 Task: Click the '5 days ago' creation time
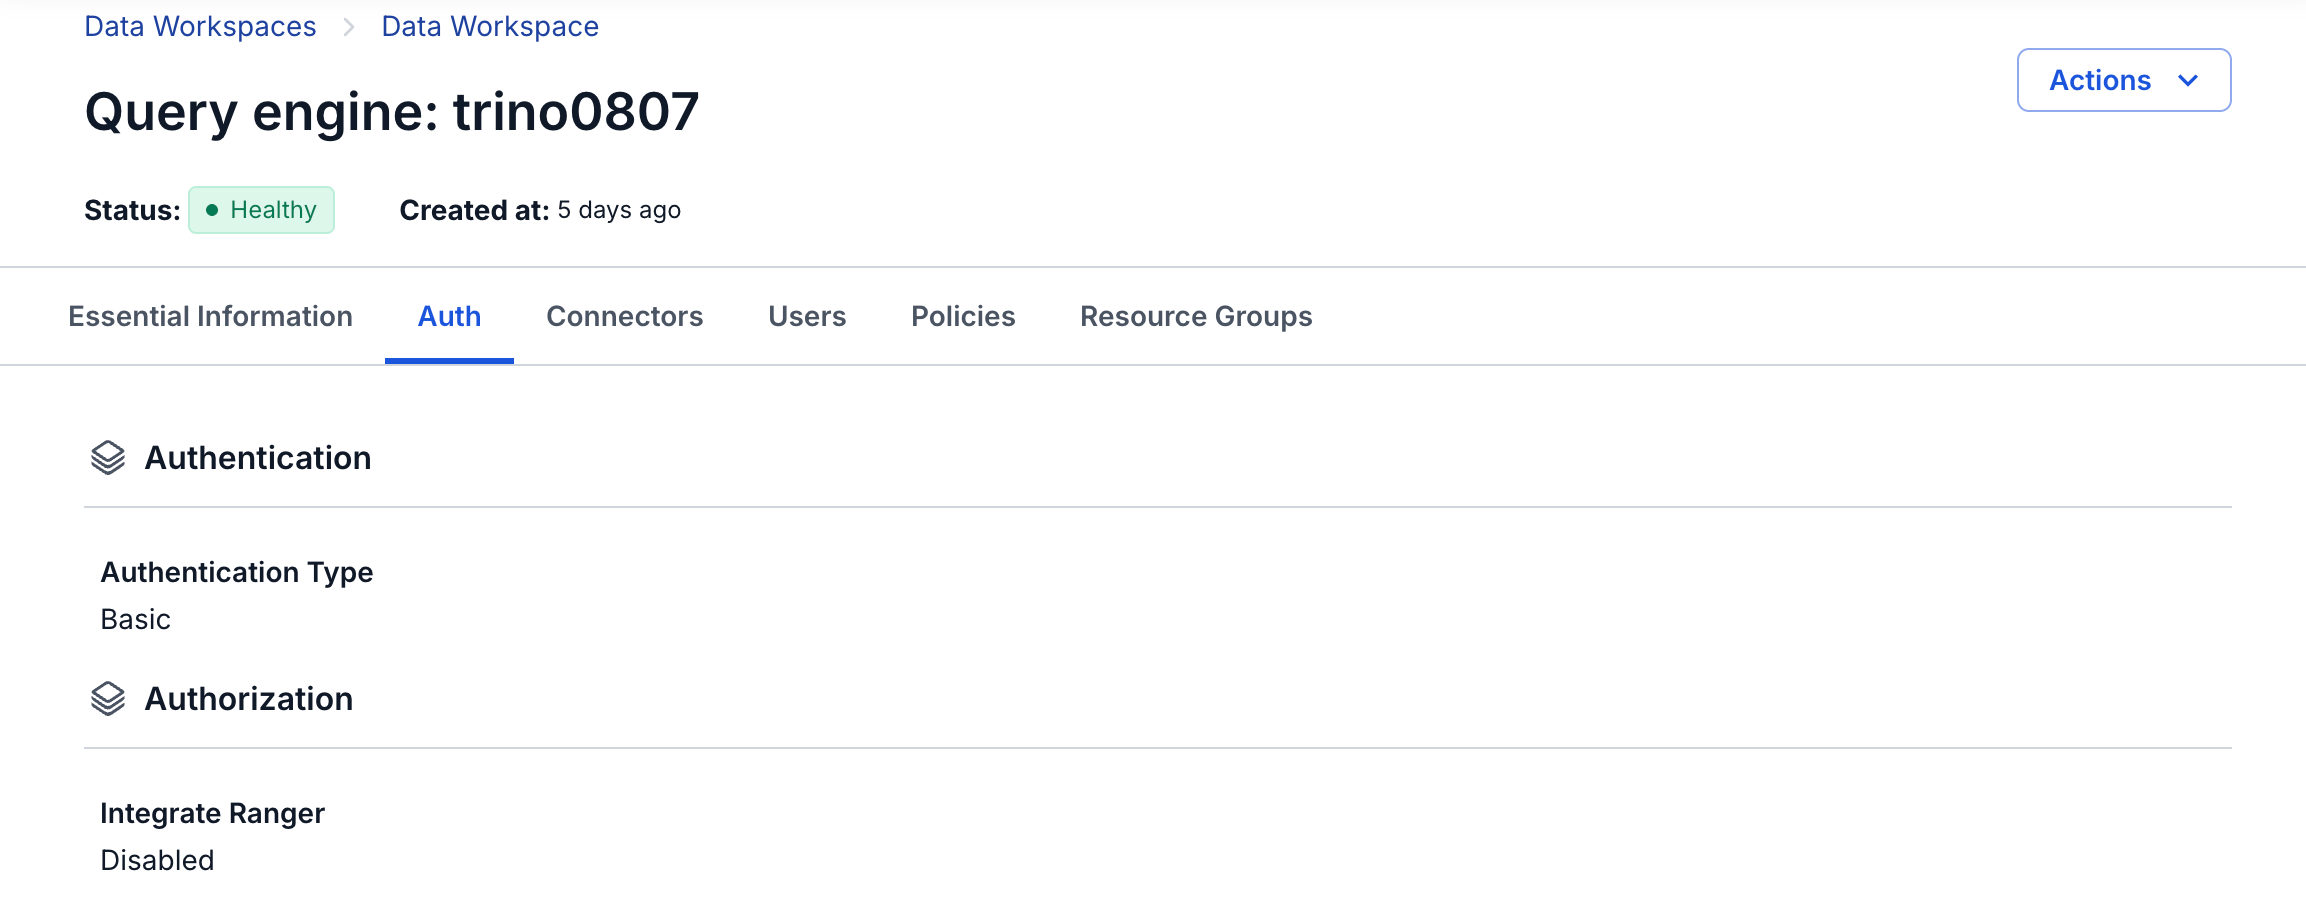point(619,210)
